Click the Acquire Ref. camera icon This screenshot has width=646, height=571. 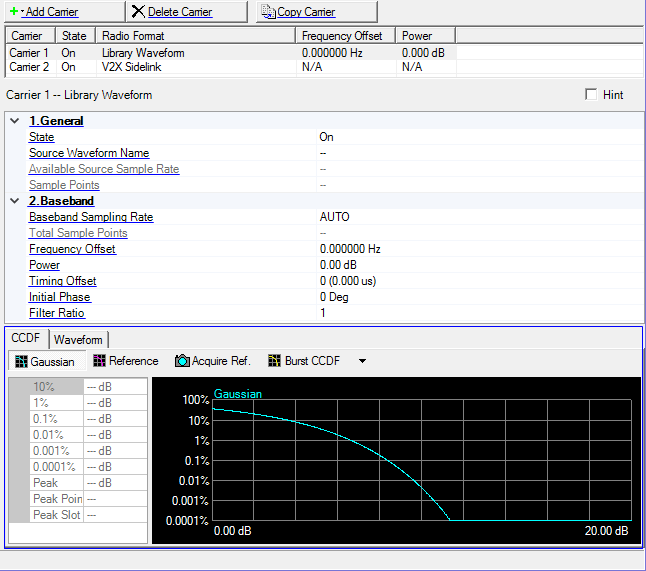point(182,361)
